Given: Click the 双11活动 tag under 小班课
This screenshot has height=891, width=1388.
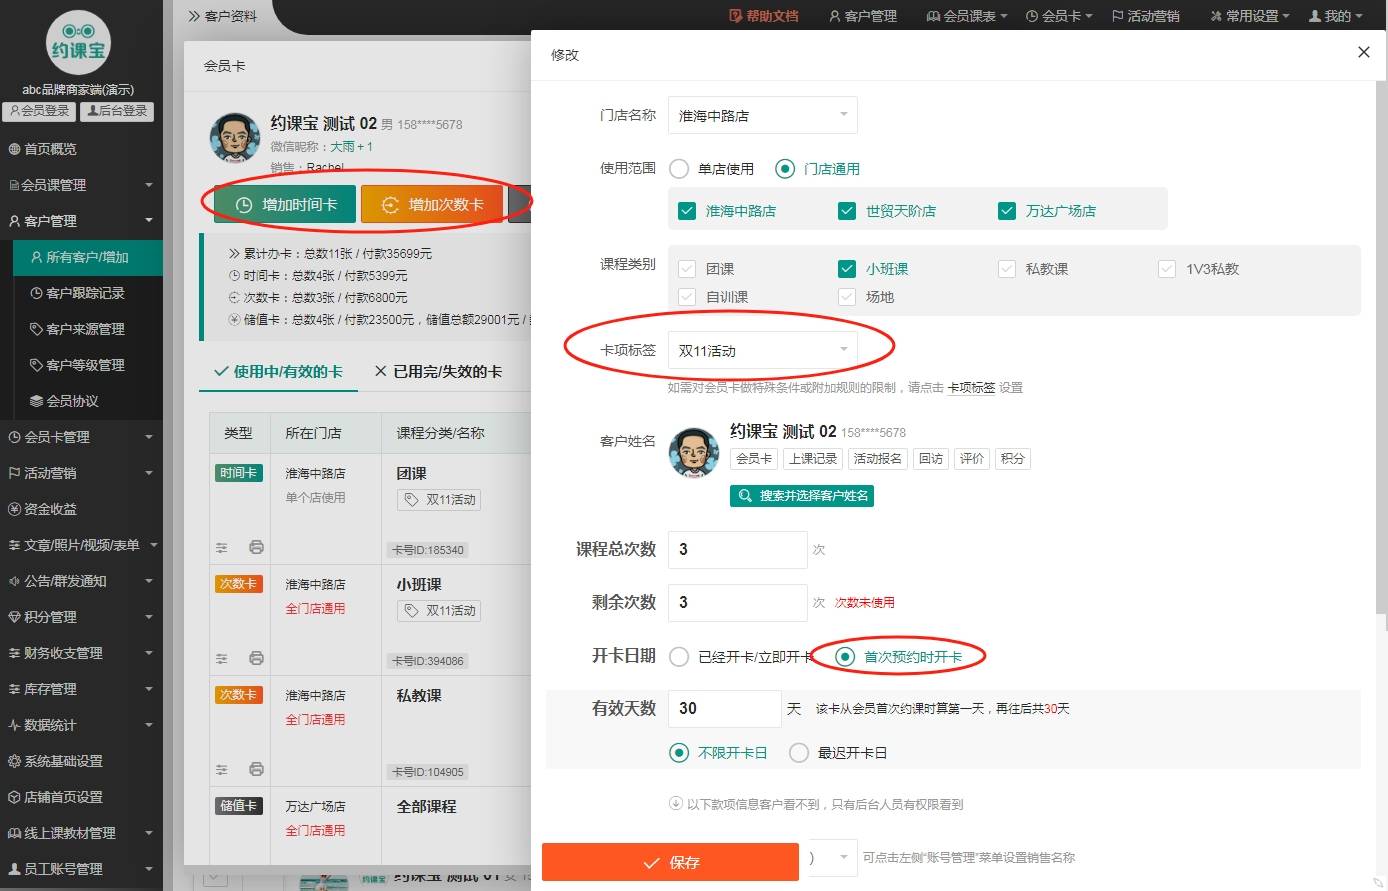Looking at the screenshot, I should (x=439, y=610).
